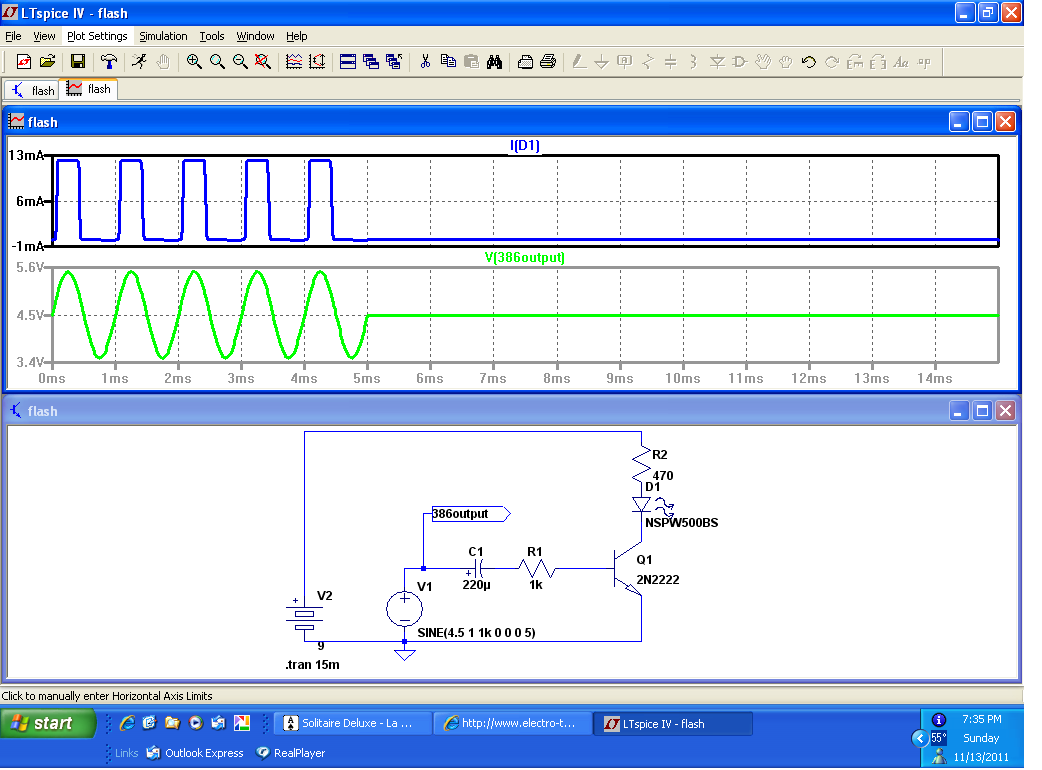The image size is (1042, 770).
Task: Select the Draw Wire pencil icon
Action: (x=579, y=62)
